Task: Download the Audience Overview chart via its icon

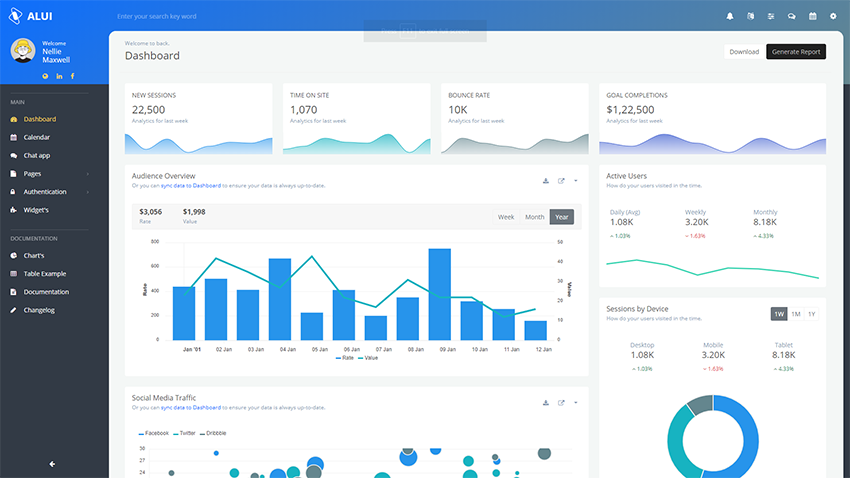Action: pos(546,181)
